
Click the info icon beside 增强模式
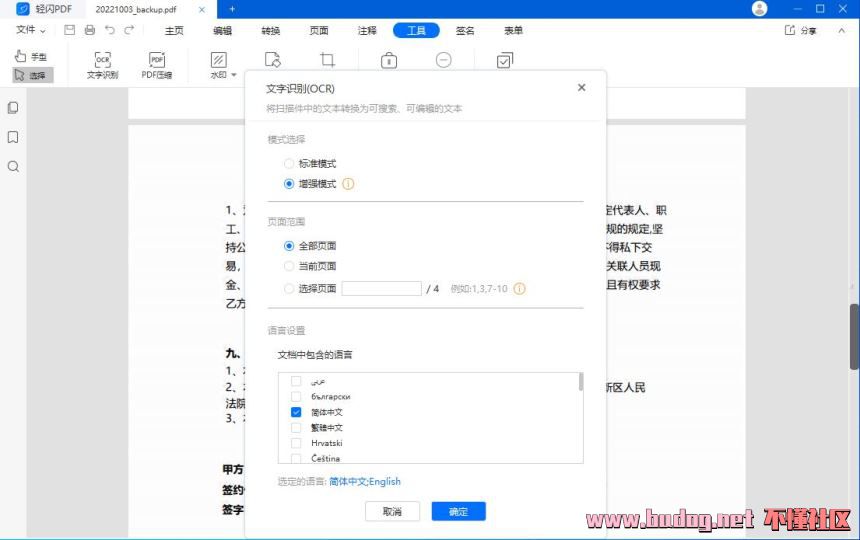[x=348, y=184]
